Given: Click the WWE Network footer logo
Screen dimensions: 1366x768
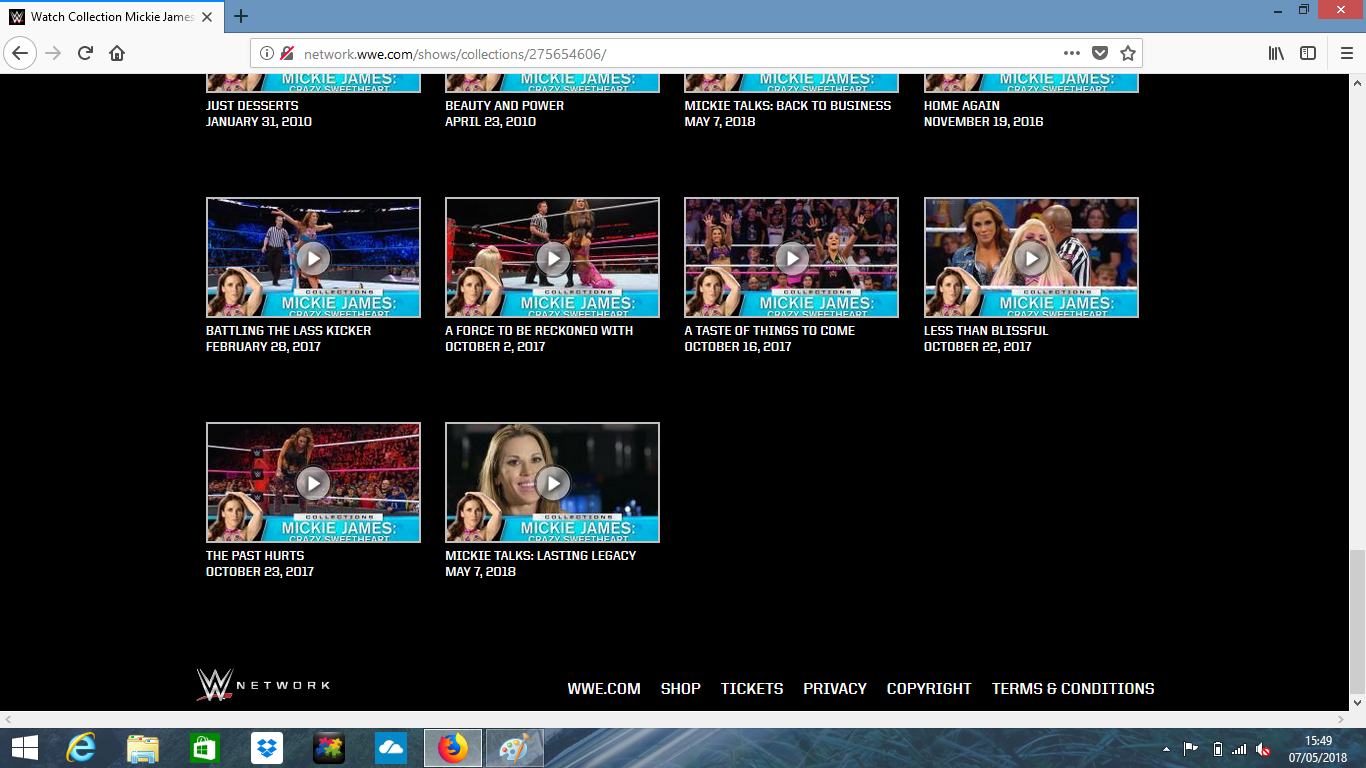Looking at the screenshot, I should click(263, 685).
